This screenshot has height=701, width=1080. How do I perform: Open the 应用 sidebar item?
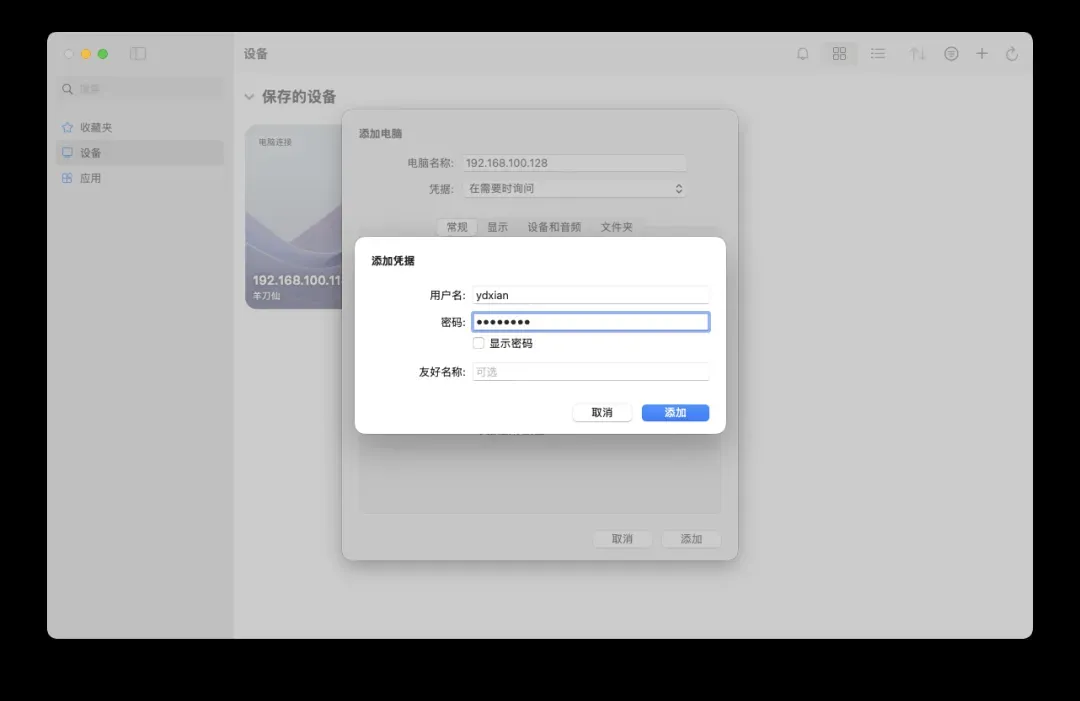(x=90, y=178)
